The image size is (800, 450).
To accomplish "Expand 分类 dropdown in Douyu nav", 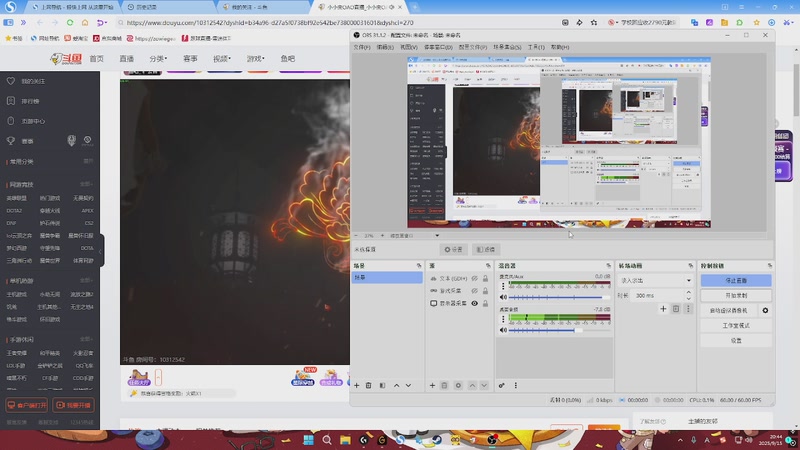I will coord(158,59).
